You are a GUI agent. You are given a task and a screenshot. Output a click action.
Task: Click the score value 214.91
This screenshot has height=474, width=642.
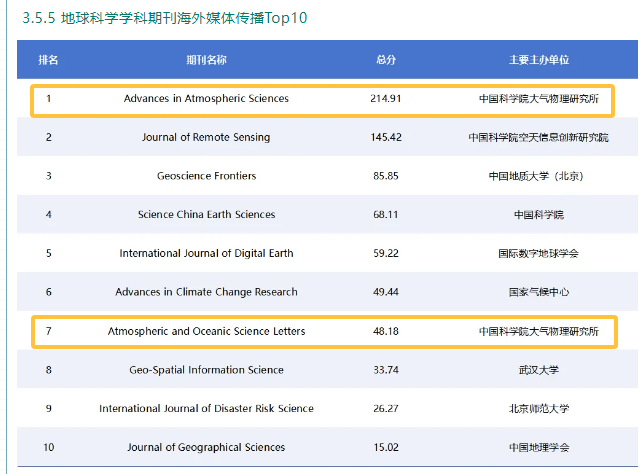tap(386, 99)
